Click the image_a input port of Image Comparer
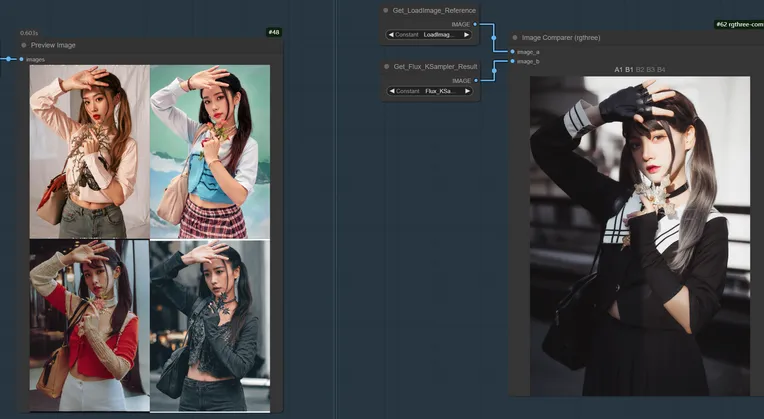The height and width of the screenshot is (419, 764). point(512,52)
